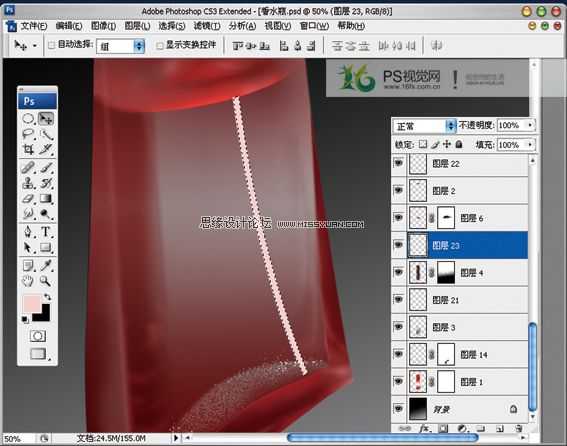Select the Path Selection tool

28,247
